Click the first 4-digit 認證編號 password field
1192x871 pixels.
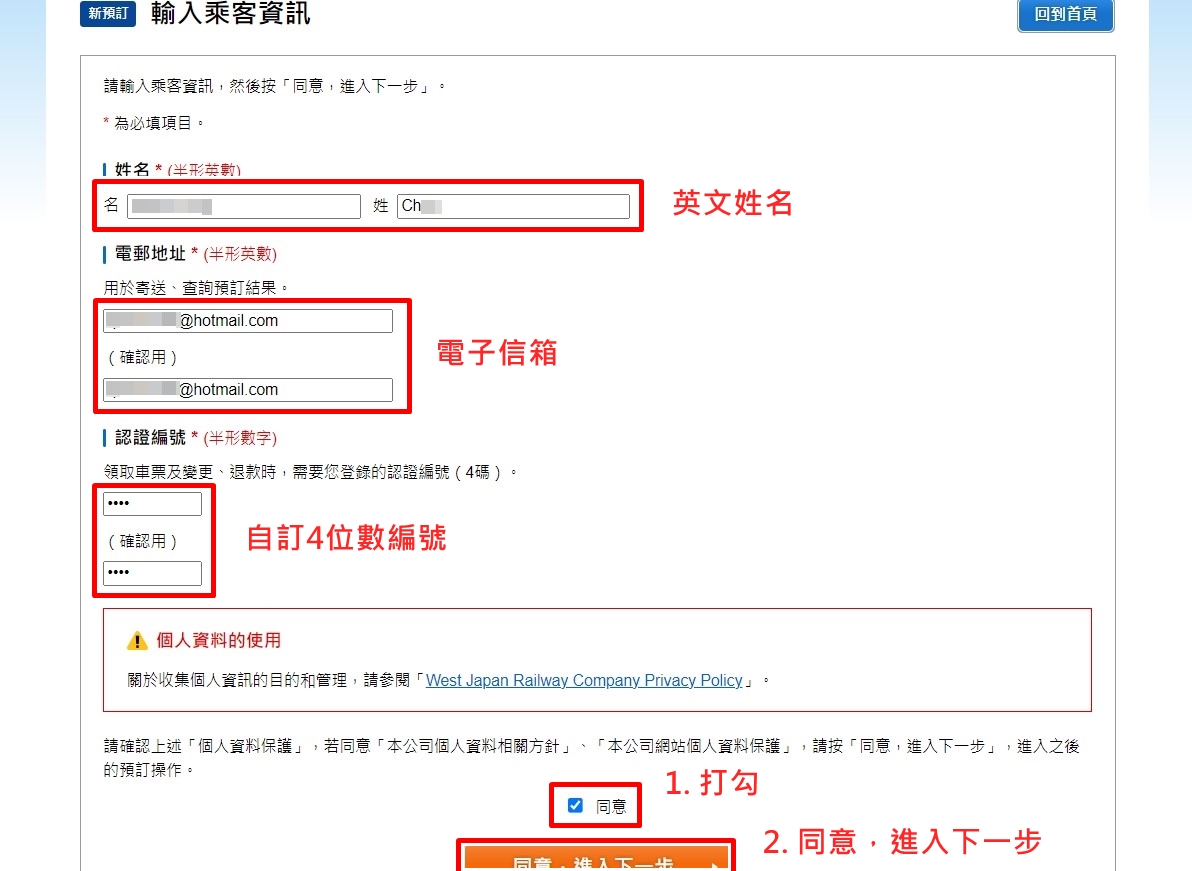click(x=153, y=504)
